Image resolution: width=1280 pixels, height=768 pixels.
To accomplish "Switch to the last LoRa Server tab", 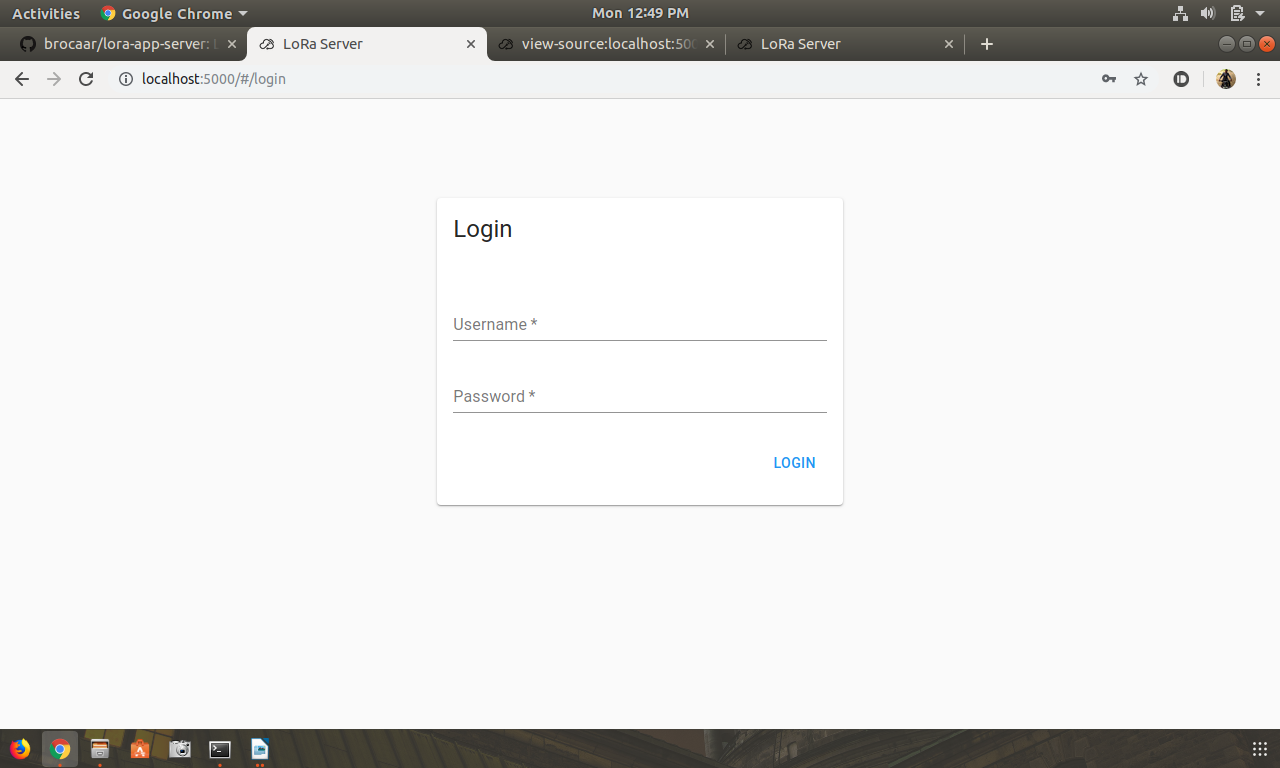I will [846, 44].
